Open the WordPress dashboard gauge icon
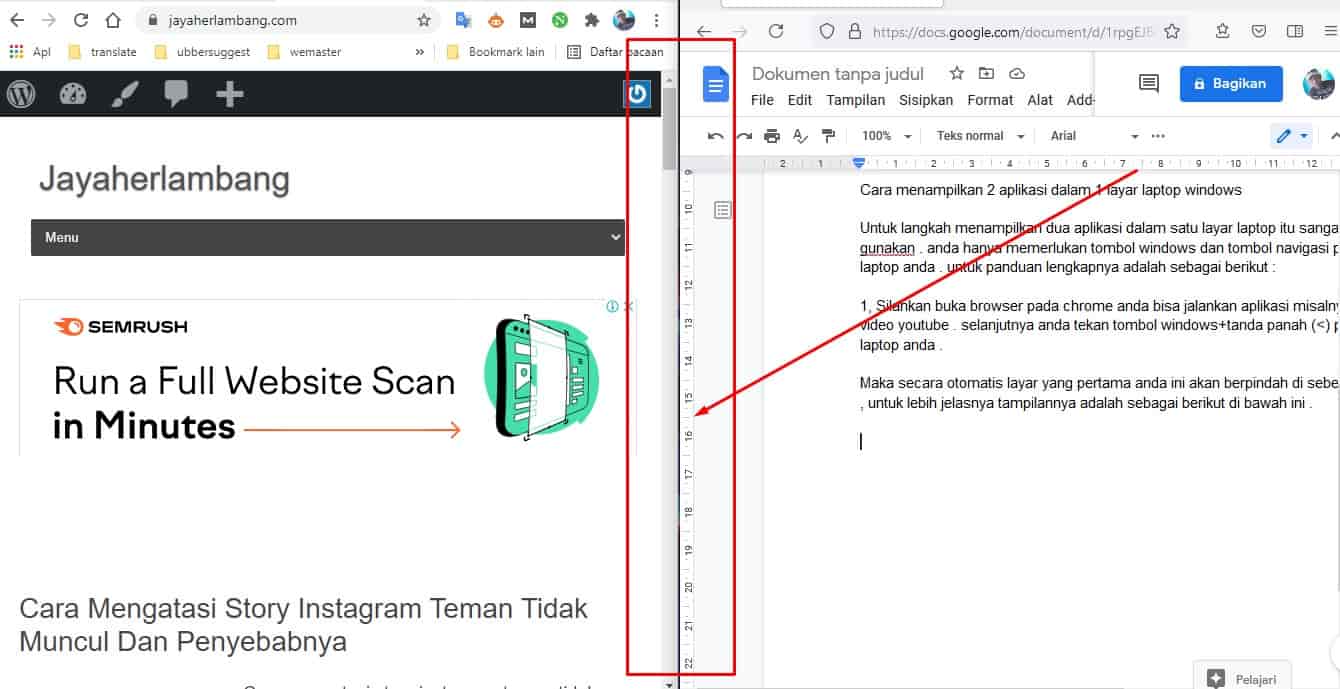This screenshot has width=1340, height=689. click(x=73, y=94)
